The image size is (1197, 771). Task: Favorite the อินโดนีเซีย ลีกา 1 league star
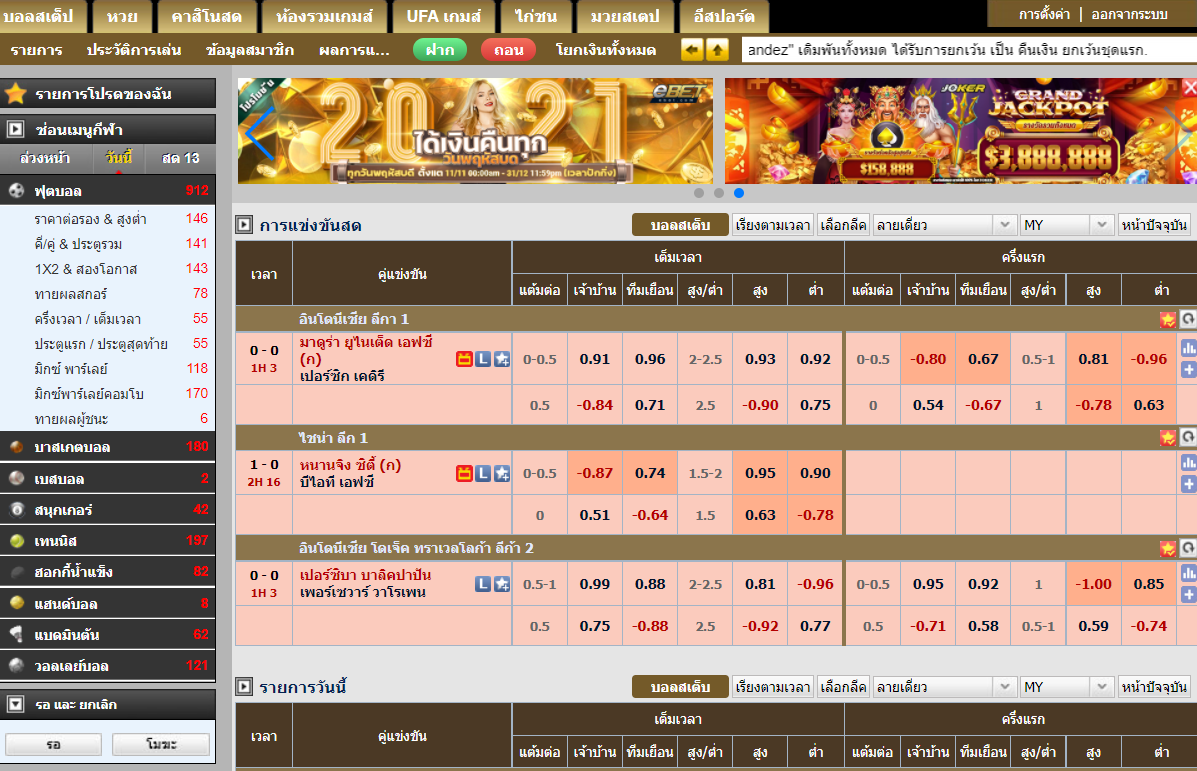pos(1167,319)
